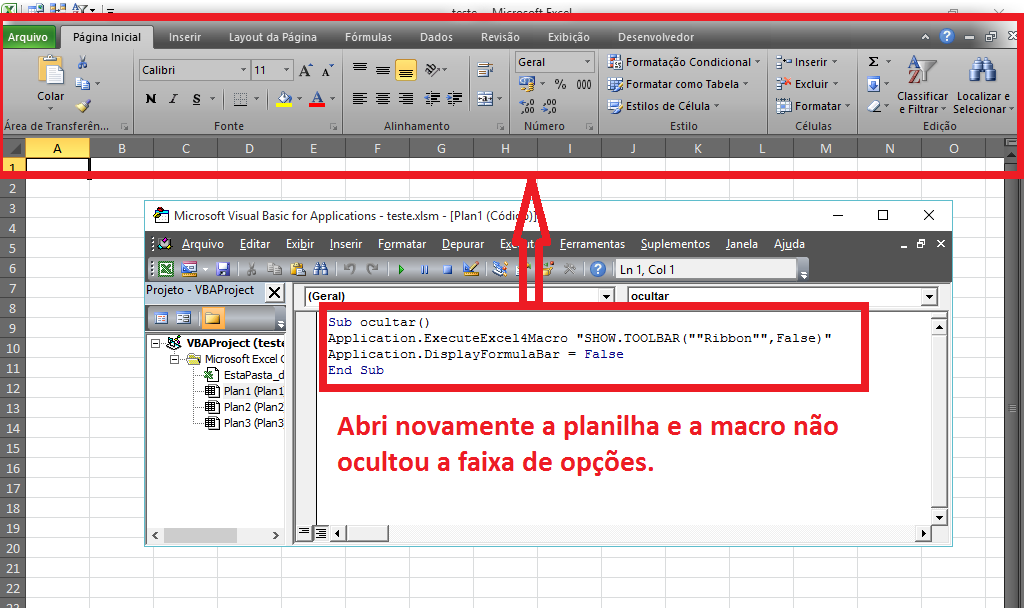This screenshot has height=608, width=1024.
Task: Click the VBA help question mark icon
Action: (x=598, y=269)
